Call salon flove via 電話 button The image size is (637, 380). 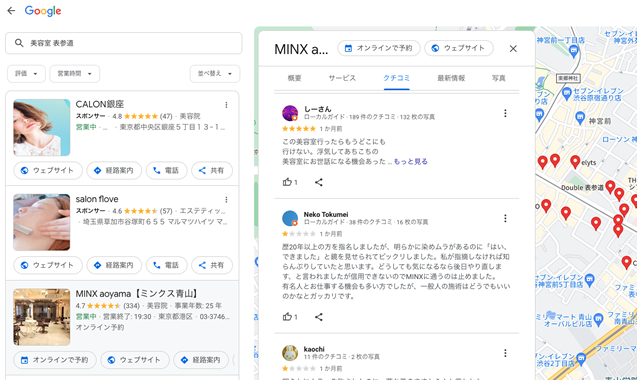[166, 265]
